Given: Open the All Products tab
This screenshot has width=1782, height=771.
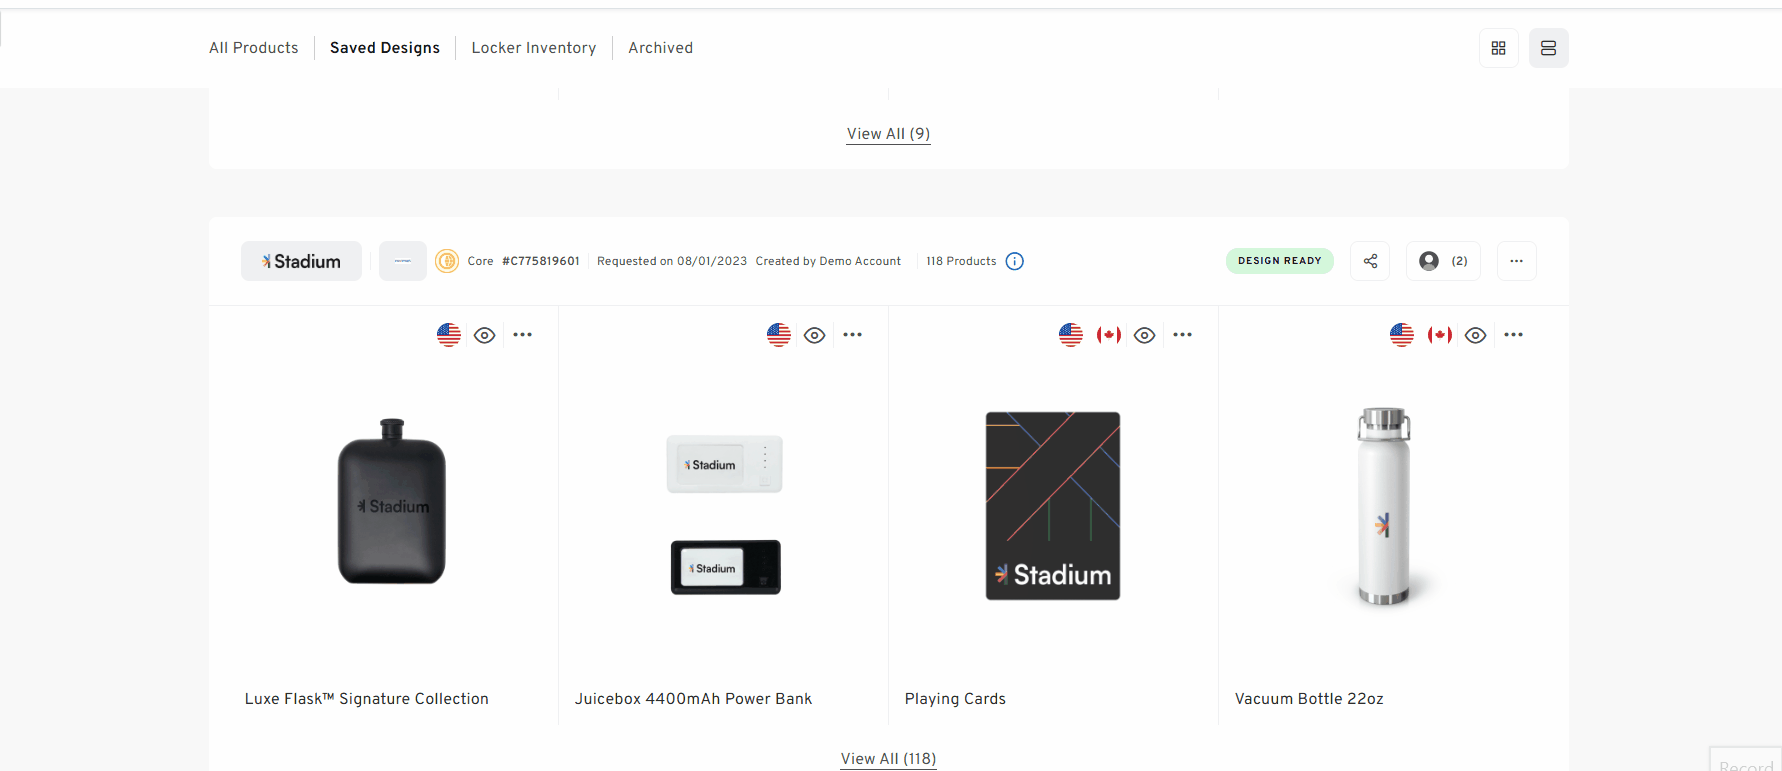Looking at the screenshot, I should click(x=253, y=48).
